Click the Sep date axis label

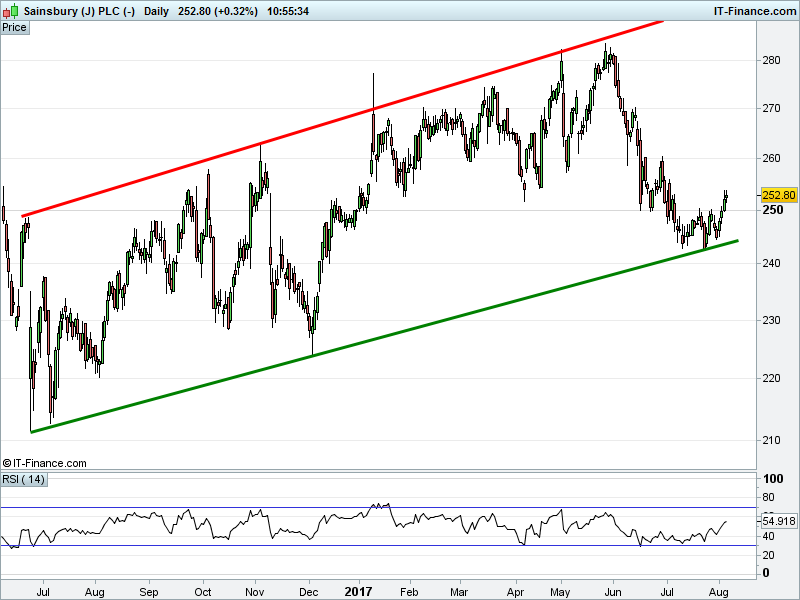(x=149, y=592)
